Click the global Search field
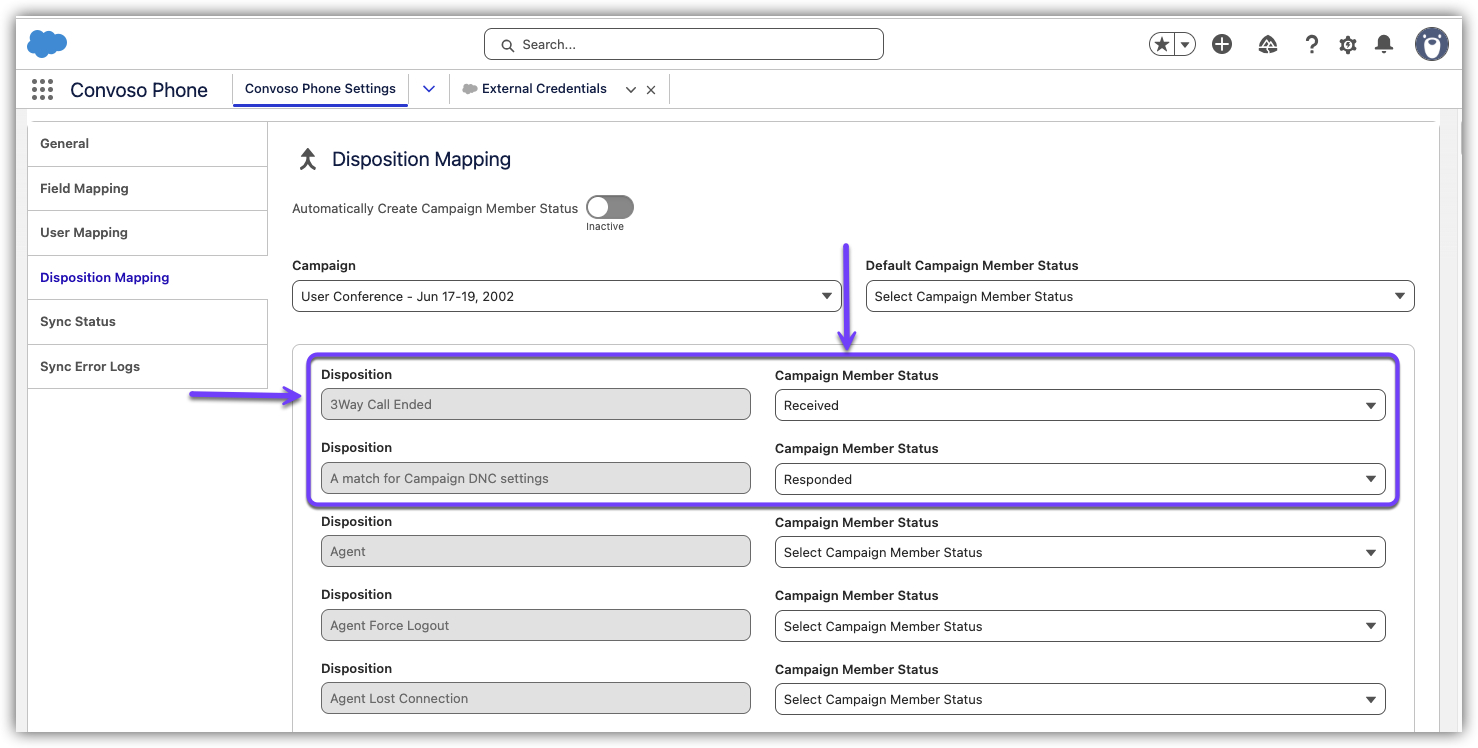This screenshot has height=748, width=1478. pos(684,44)
